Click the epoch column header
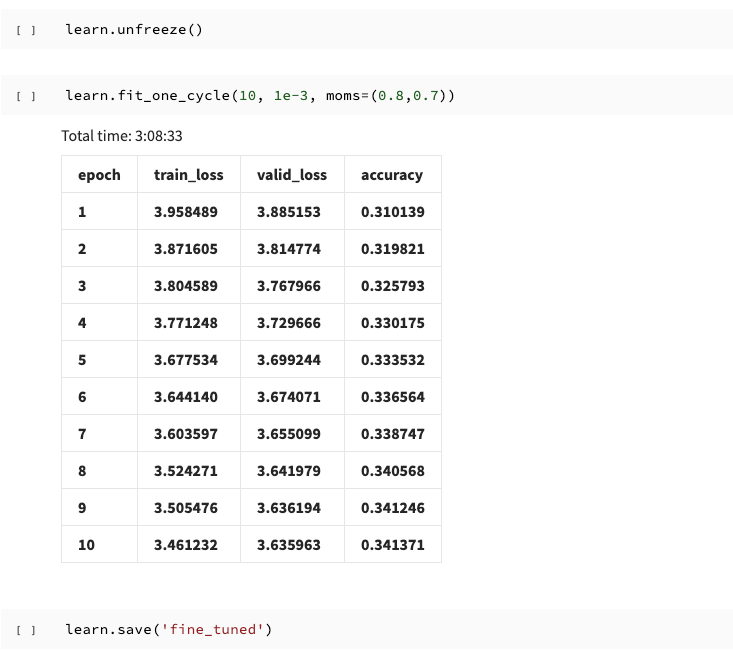733x668 pixels. [x=99, y=175]
